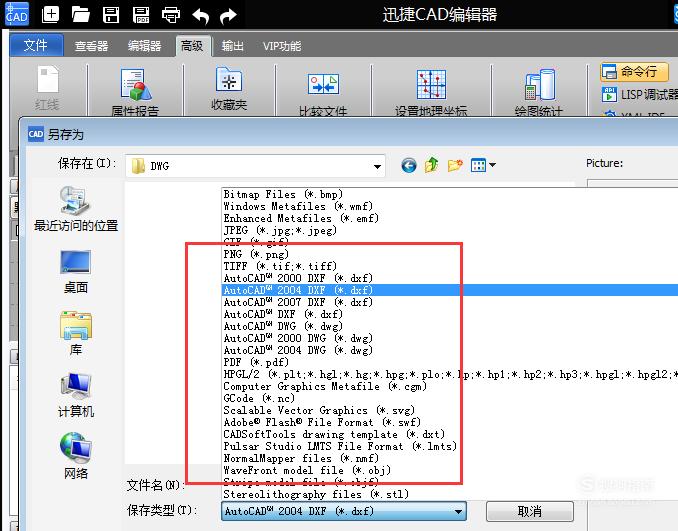Click the new file icon in title bar

(x=50, y=15)
